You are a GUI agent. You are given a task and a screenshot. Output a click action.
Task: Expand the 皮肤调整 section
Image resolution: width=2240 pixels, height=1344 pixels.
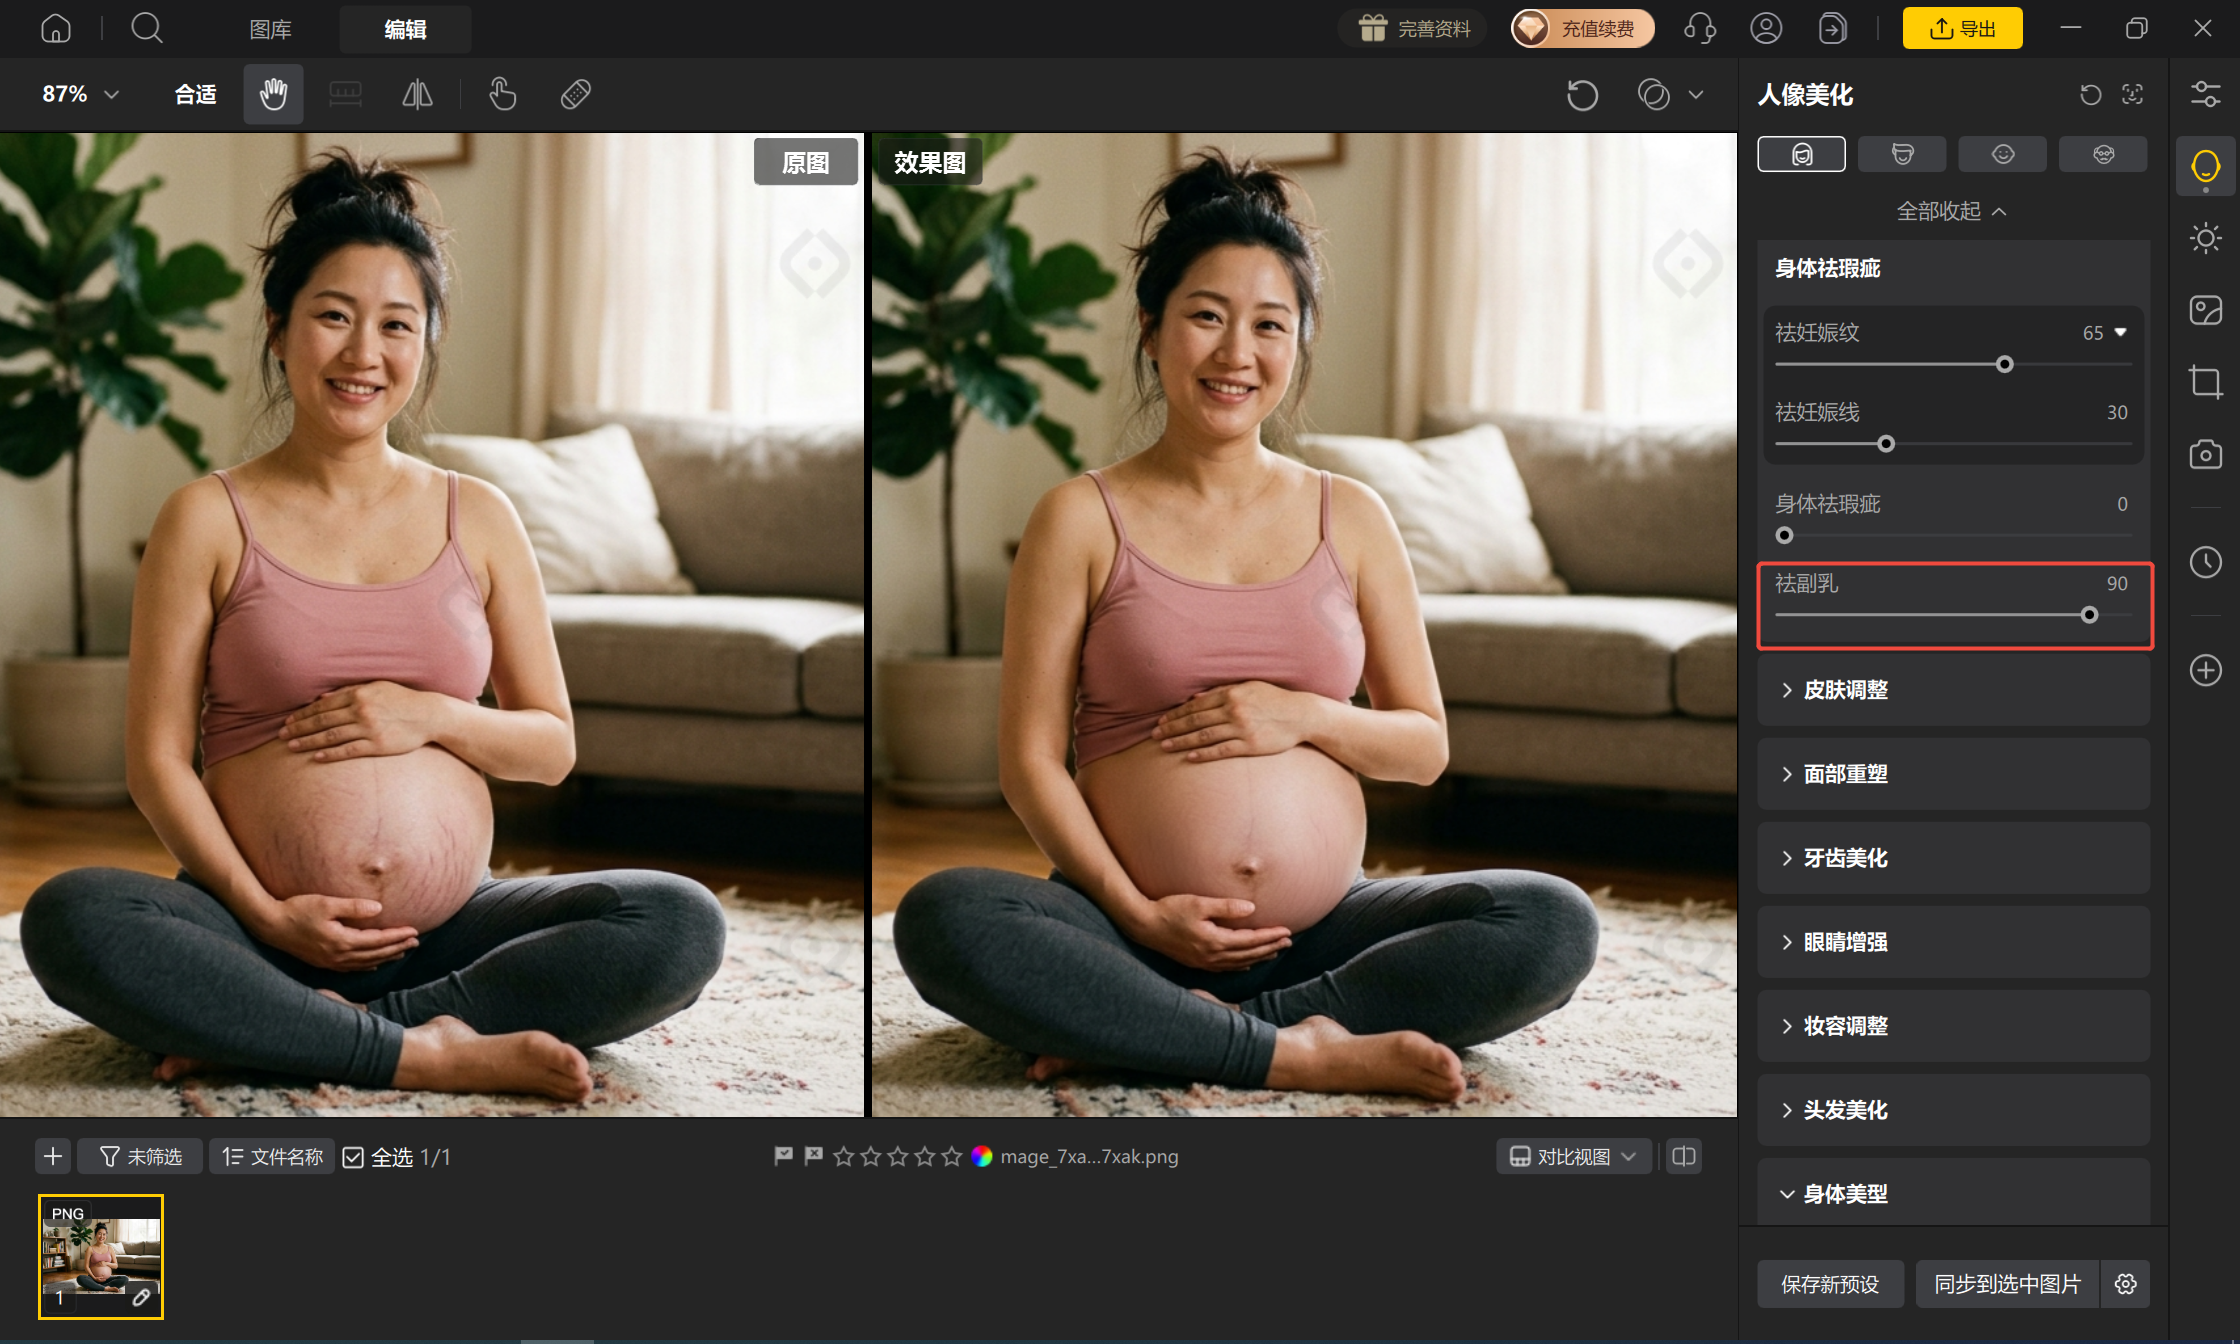point(1953,690)
